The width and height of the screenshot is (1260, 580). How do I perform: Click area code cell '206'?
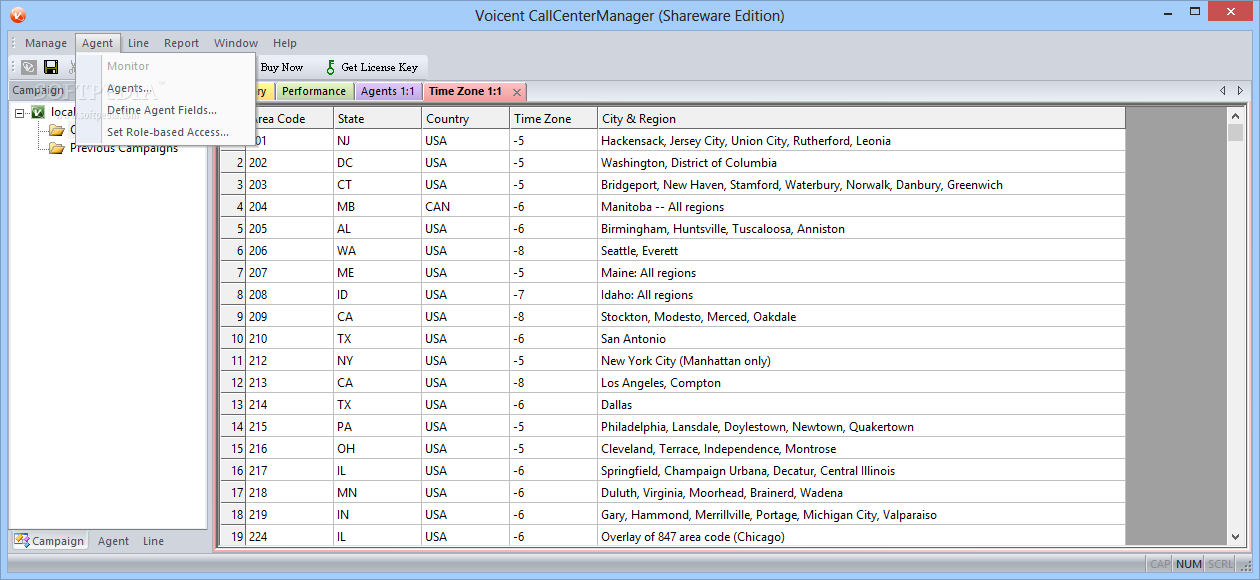click(290, 251)
